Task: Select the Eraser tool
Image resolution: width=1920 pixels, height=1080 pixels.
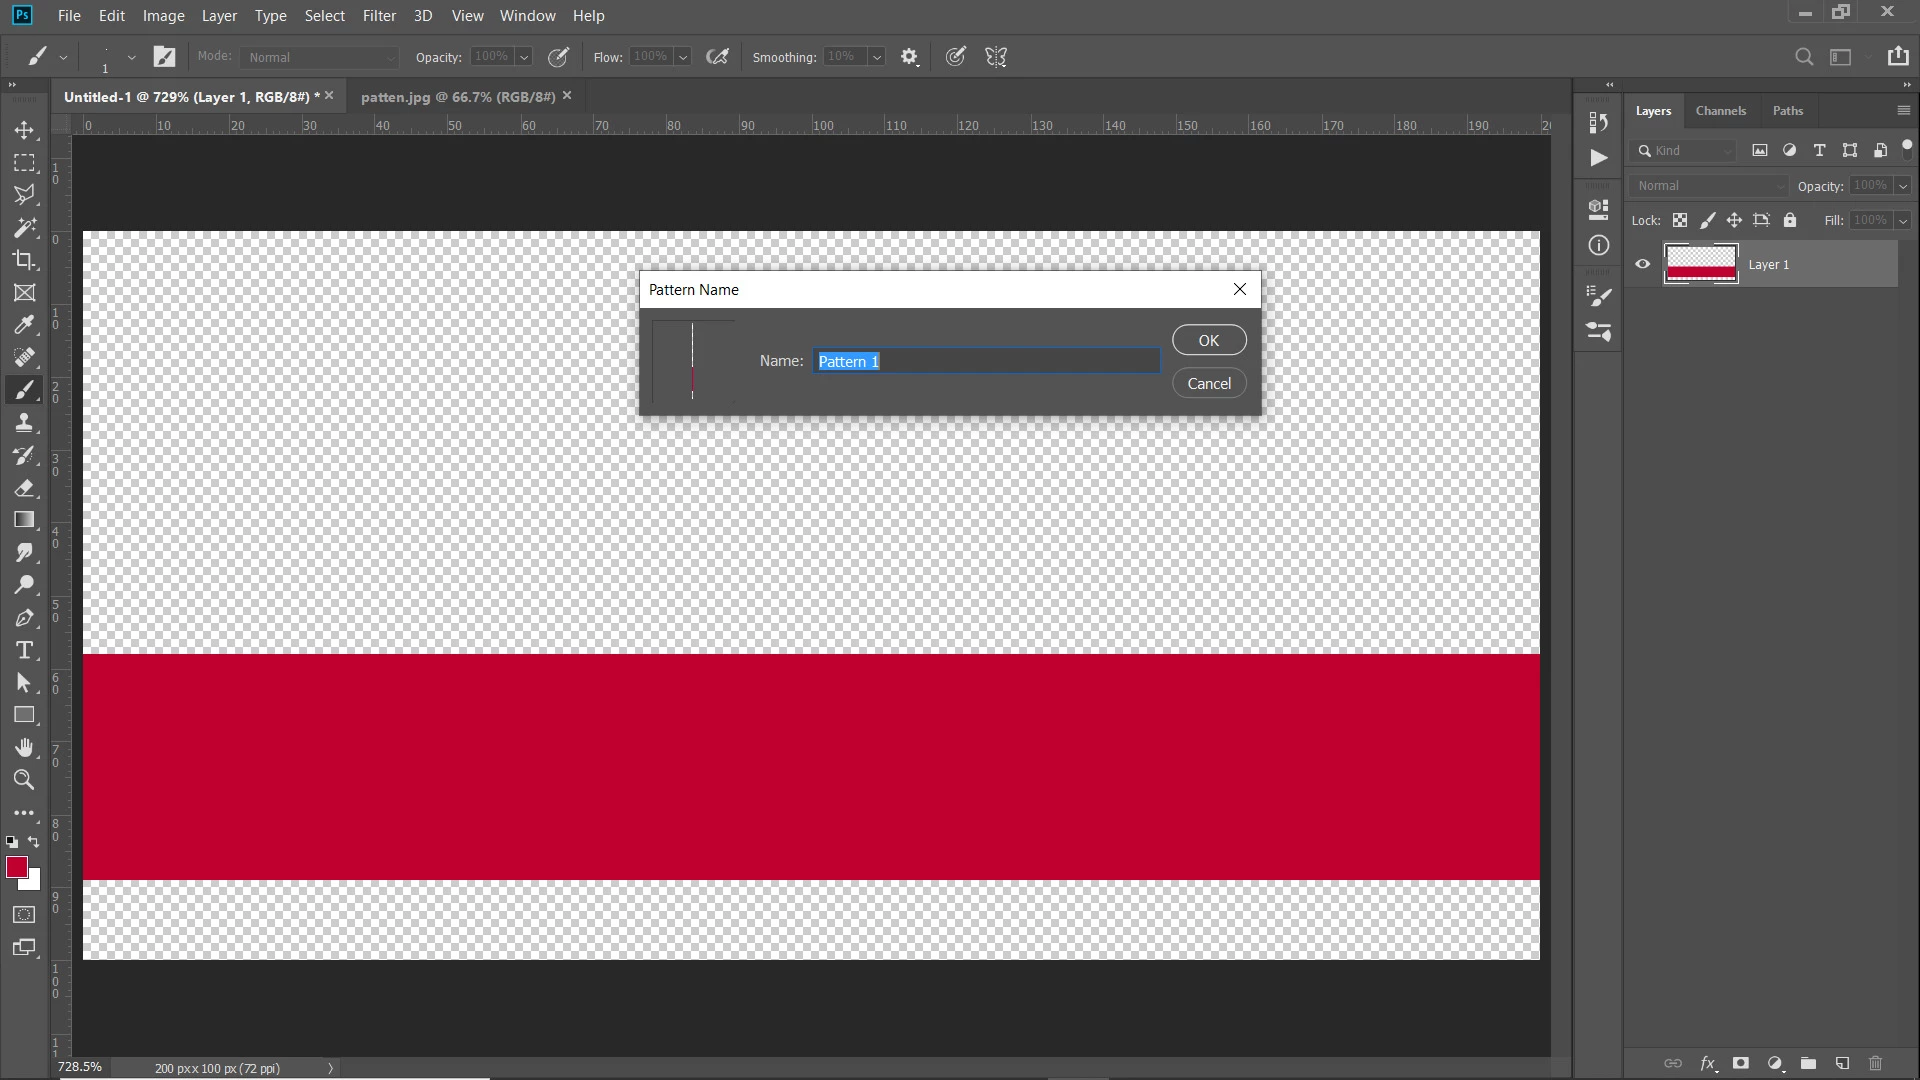Action: point(24,488)
